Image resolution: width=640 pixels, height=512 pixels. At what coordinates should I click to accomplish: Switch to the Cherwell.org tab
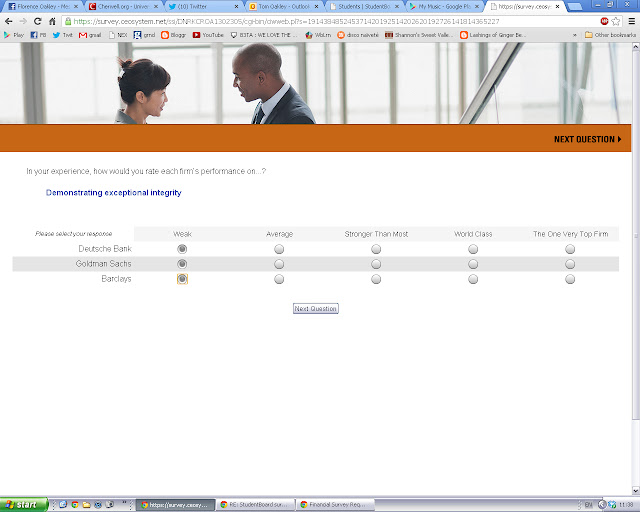(123, 7)
